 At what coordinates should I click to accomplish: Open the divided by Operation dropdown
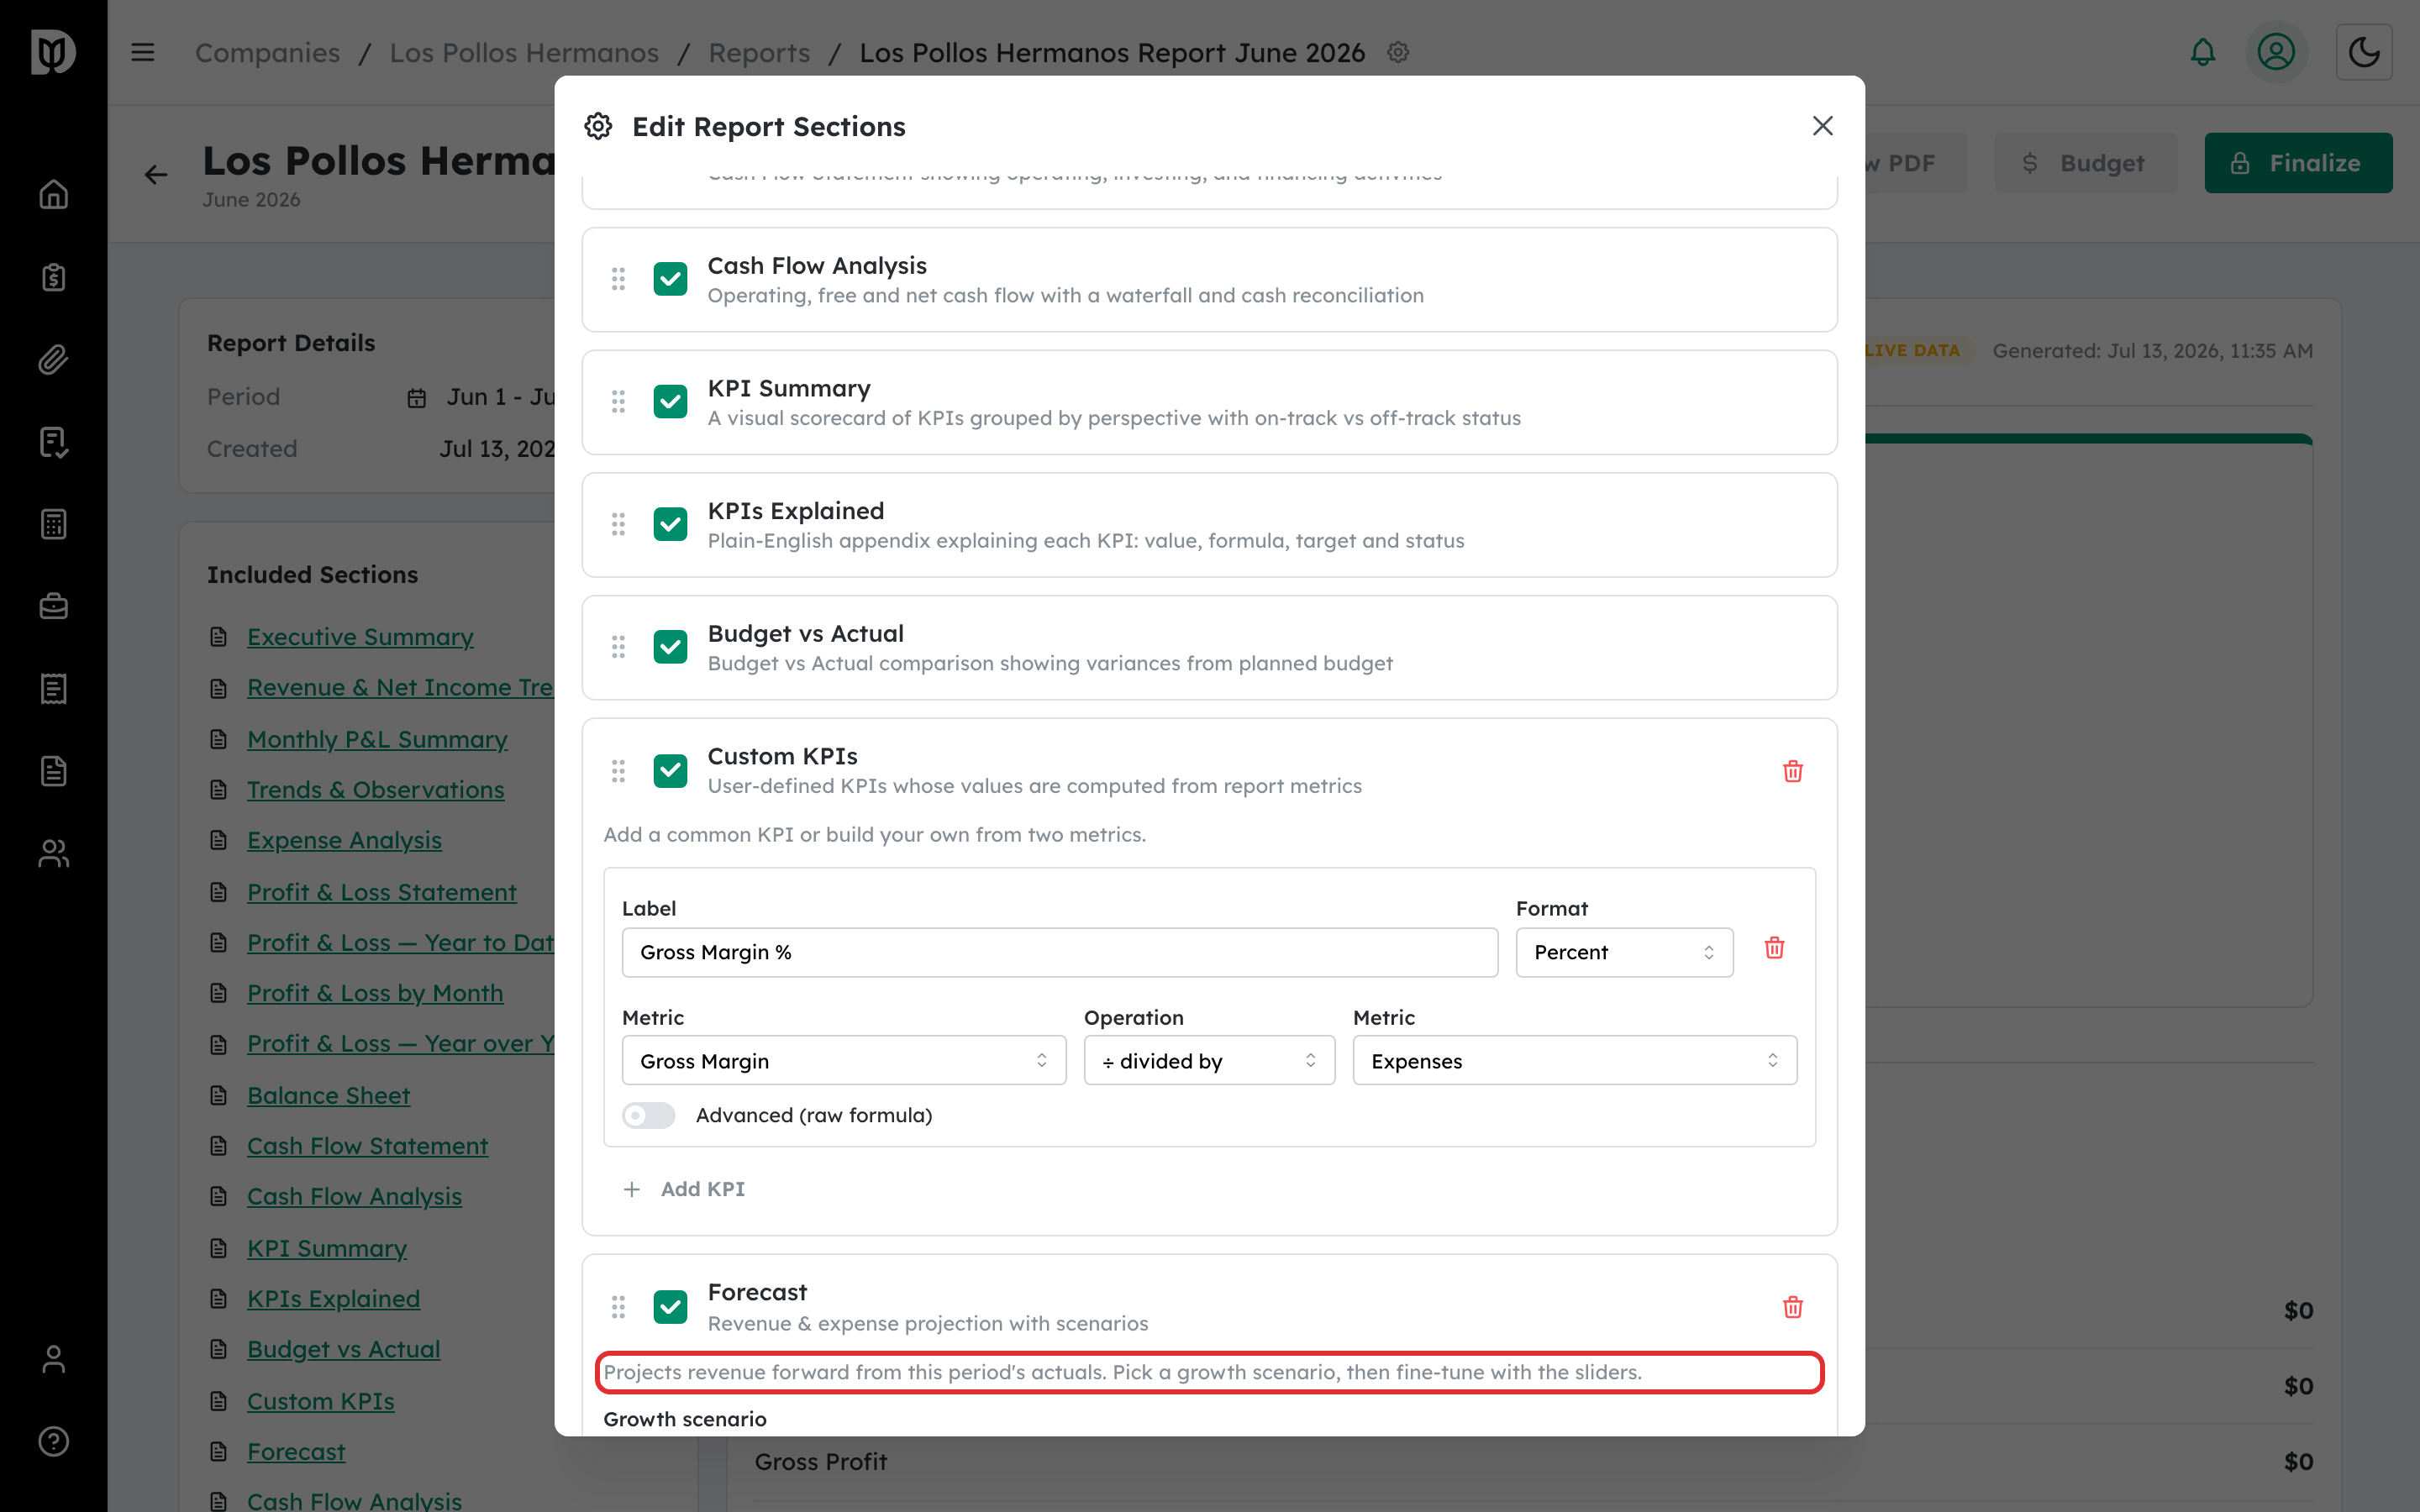(1209, 1060)
